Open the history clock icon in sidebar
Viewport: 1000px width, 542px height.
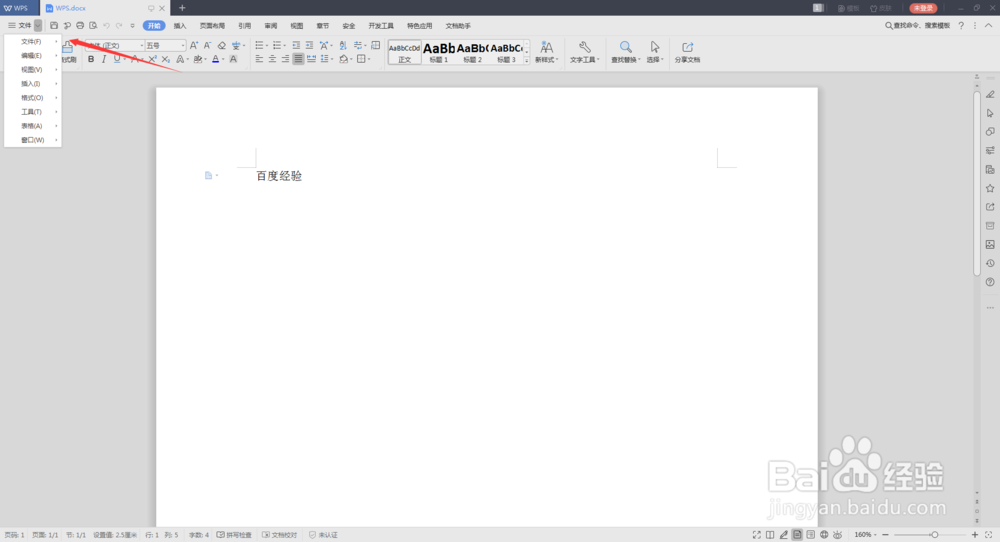coord(990,263)
